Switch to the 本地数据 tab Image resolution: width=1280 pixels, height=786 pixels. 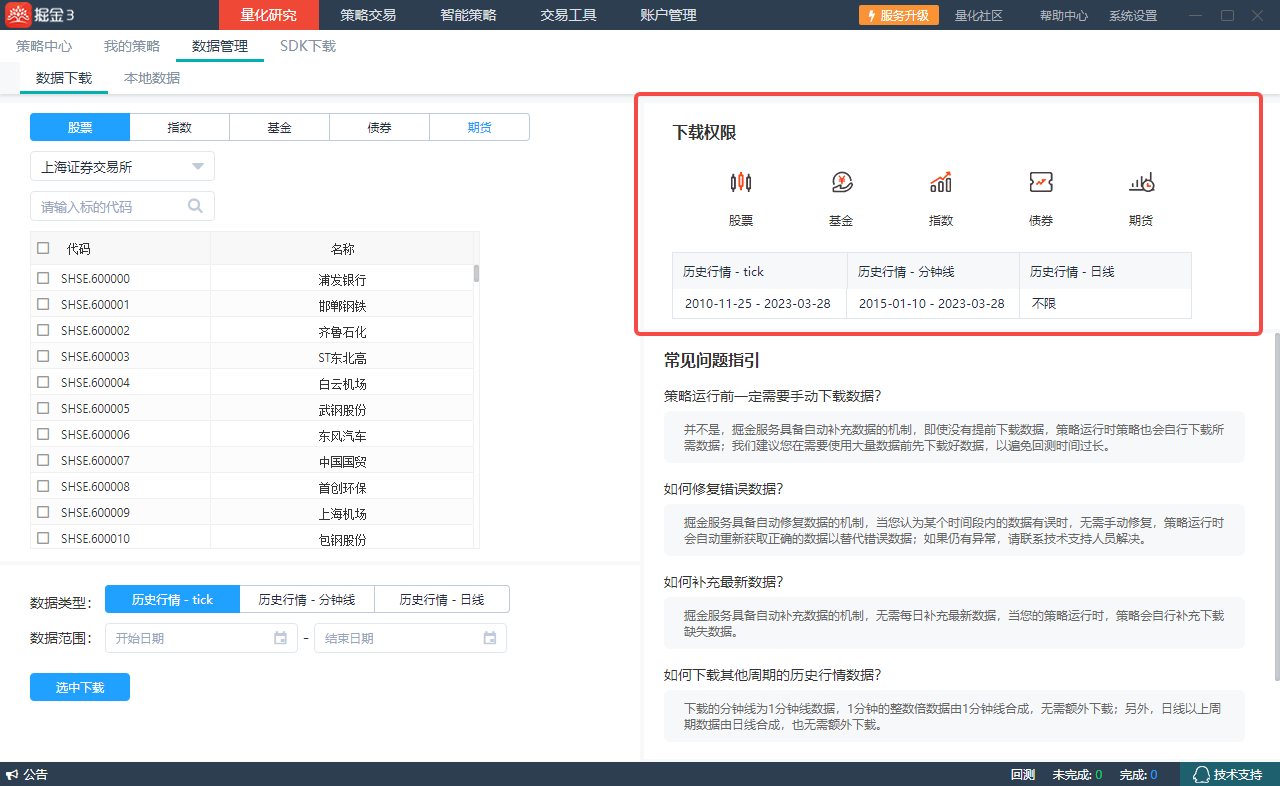[152, 78]
